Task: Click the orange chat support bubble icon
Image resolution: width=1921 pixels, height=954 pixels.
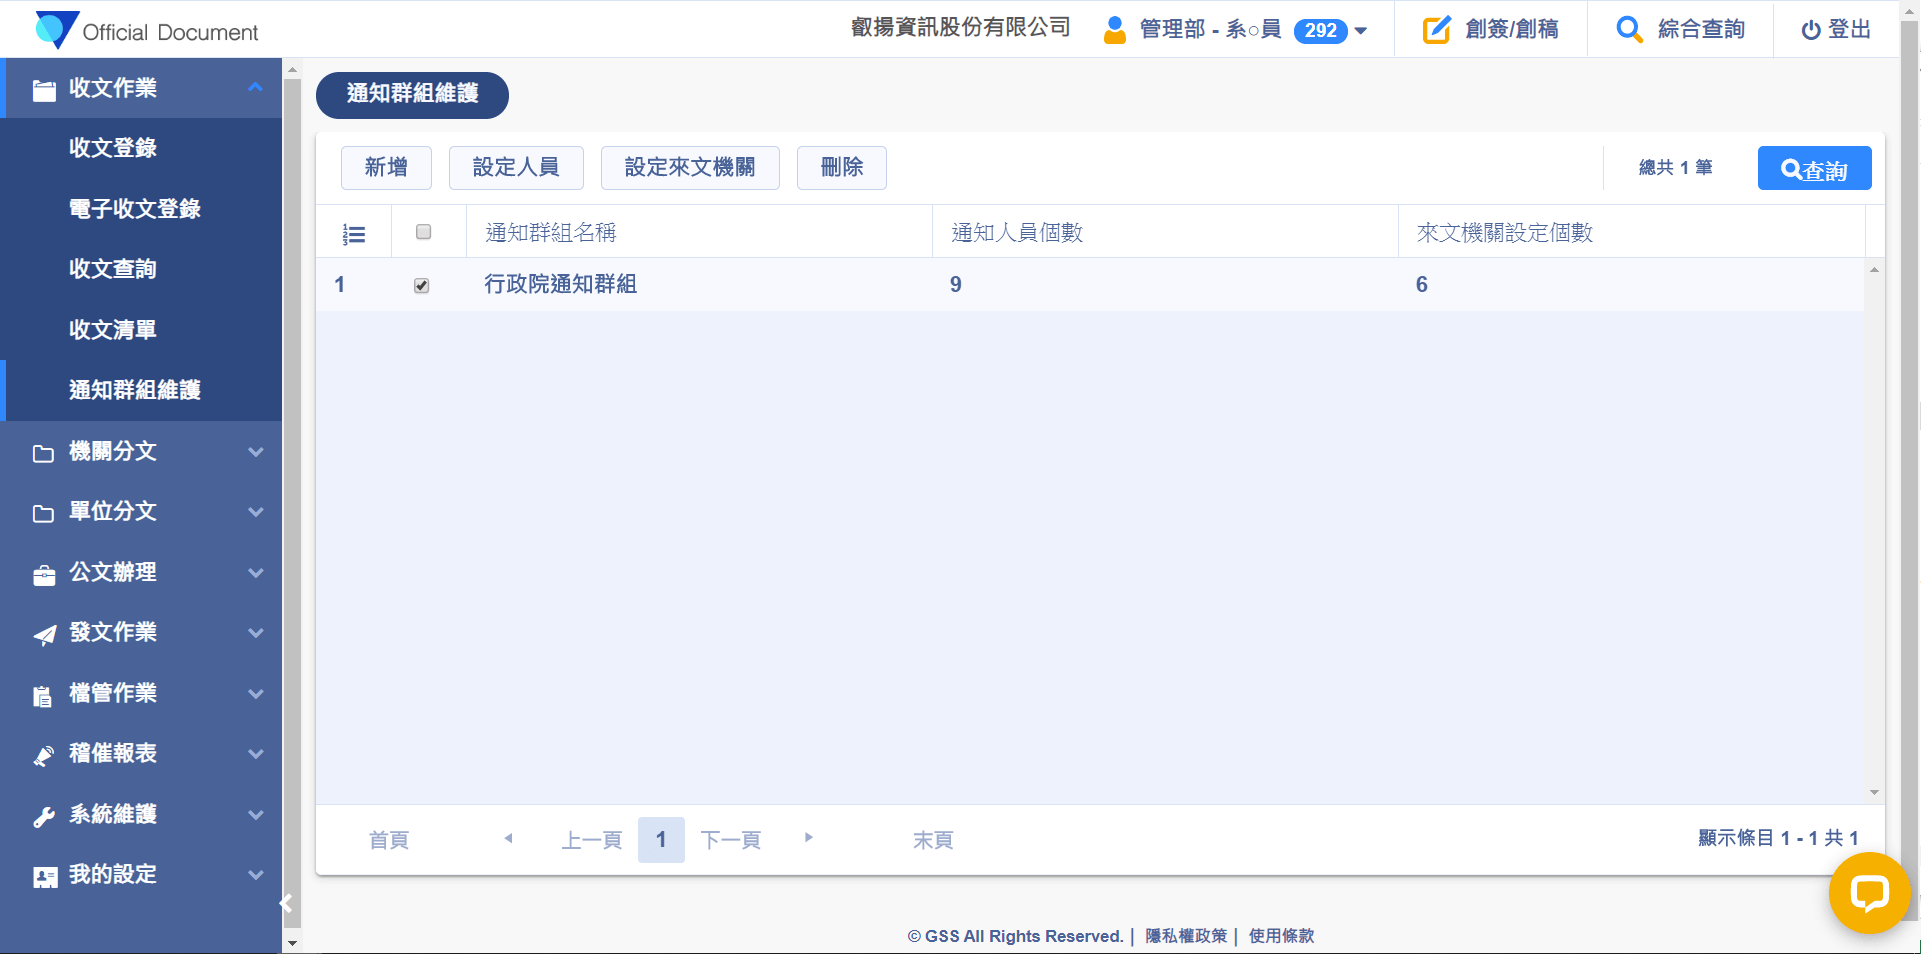Action: pos(1868,892)
